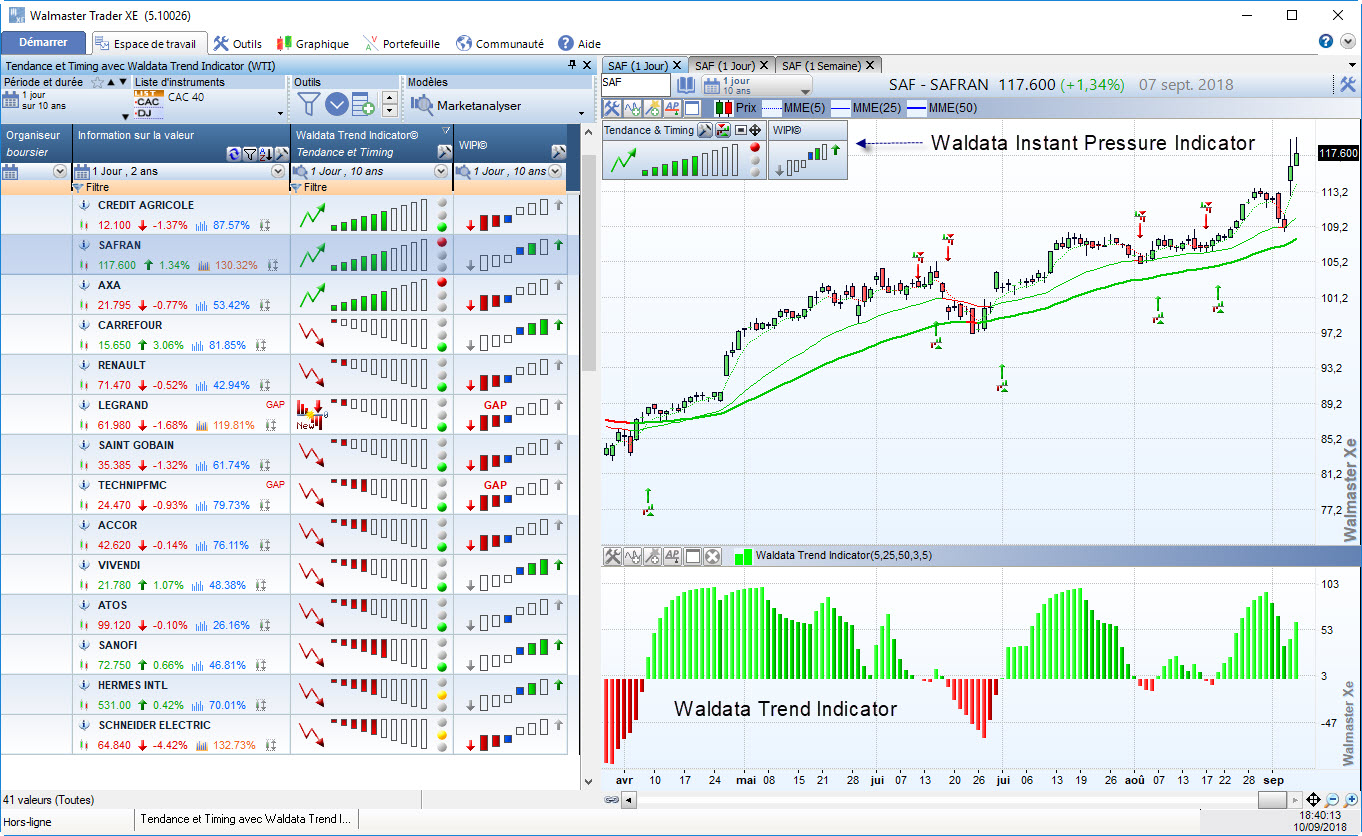Click the Démarrer button

[44, 42]
